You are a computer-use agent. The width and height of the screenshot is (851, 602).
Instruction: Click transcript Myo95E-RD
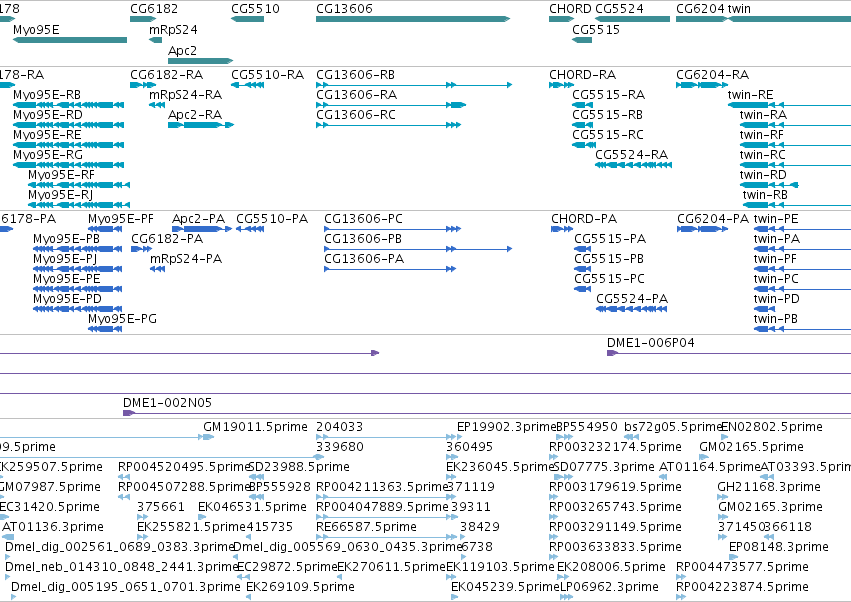47,115
